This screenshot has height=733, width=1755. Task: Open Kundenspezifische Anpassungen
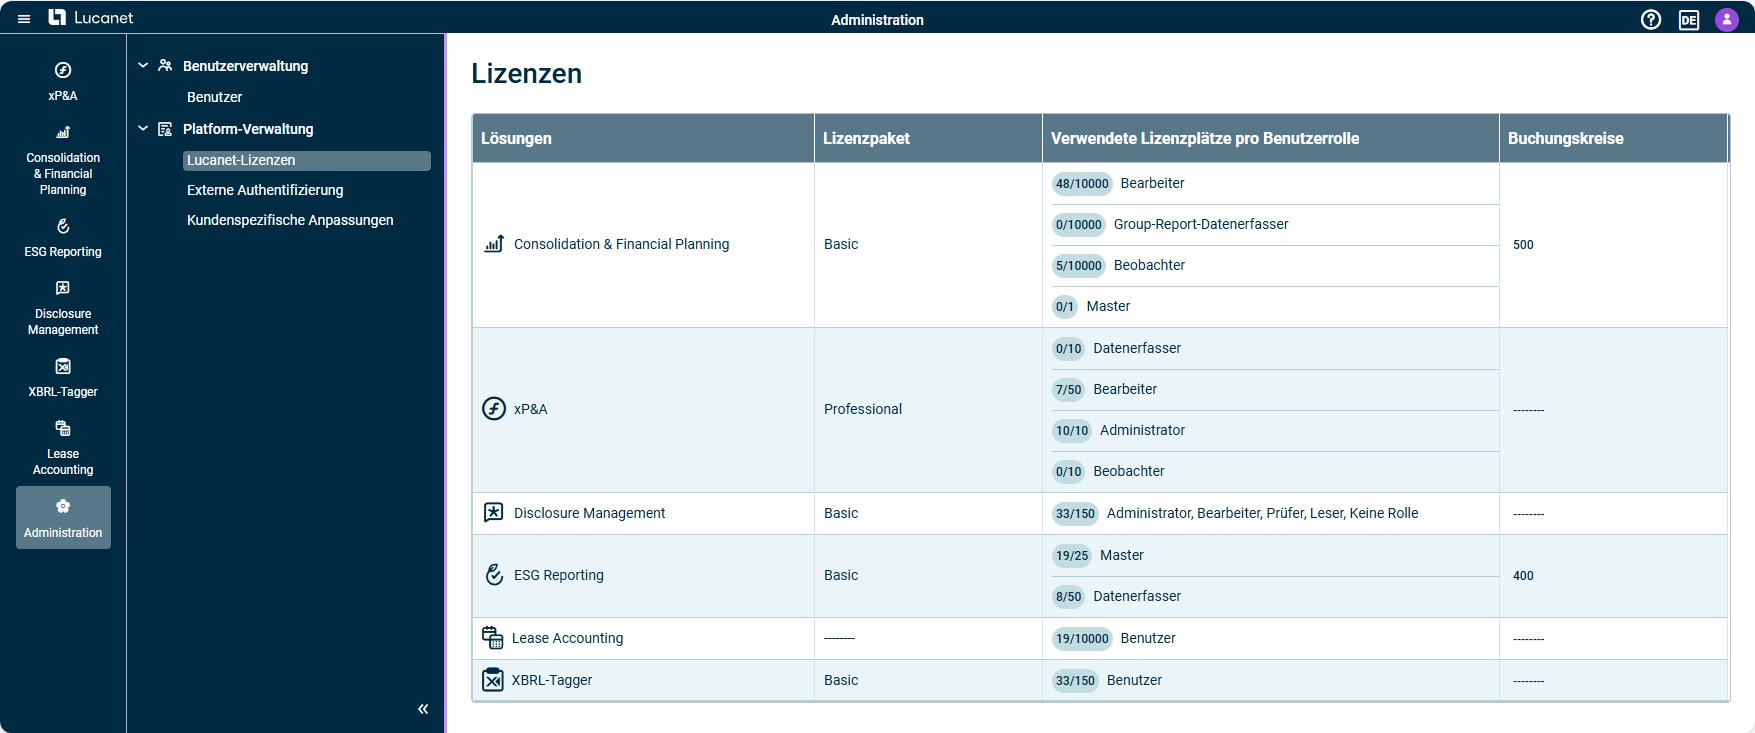click(290, 220)
